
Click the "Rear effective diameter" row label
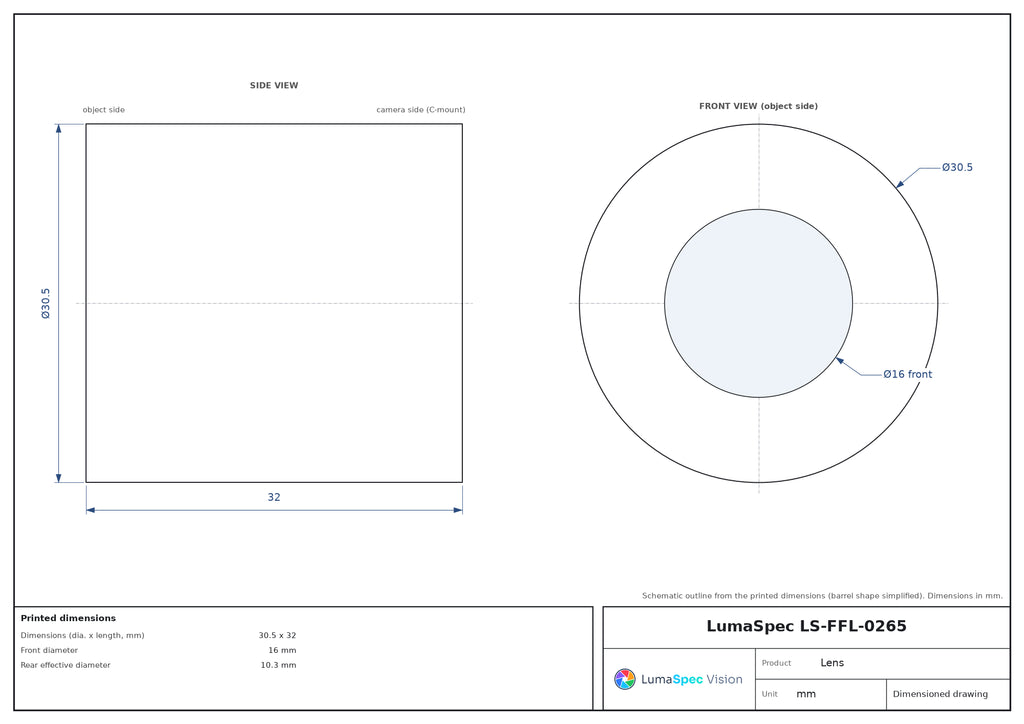(65, 665)
